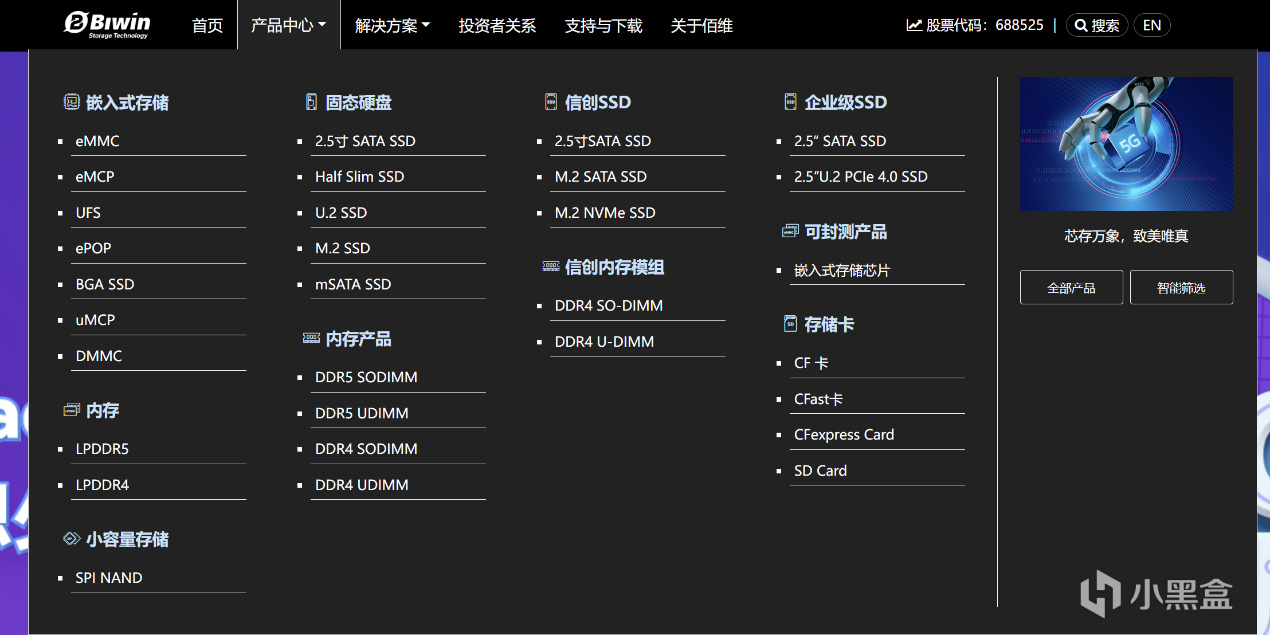The width and height of the screenshot is (1270, 635).
Task: Open the M.2 SATA SSD link
Action: [601, 177]
